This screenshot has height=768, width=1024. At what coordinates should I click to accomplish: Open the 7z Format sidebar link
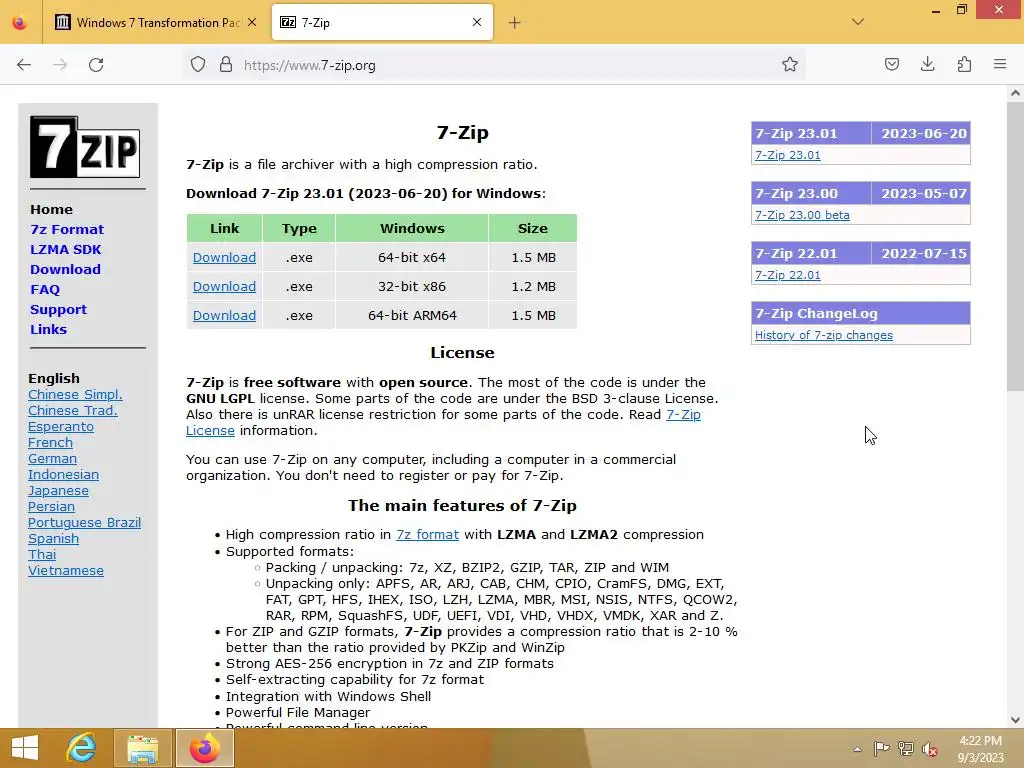[67, 229]
